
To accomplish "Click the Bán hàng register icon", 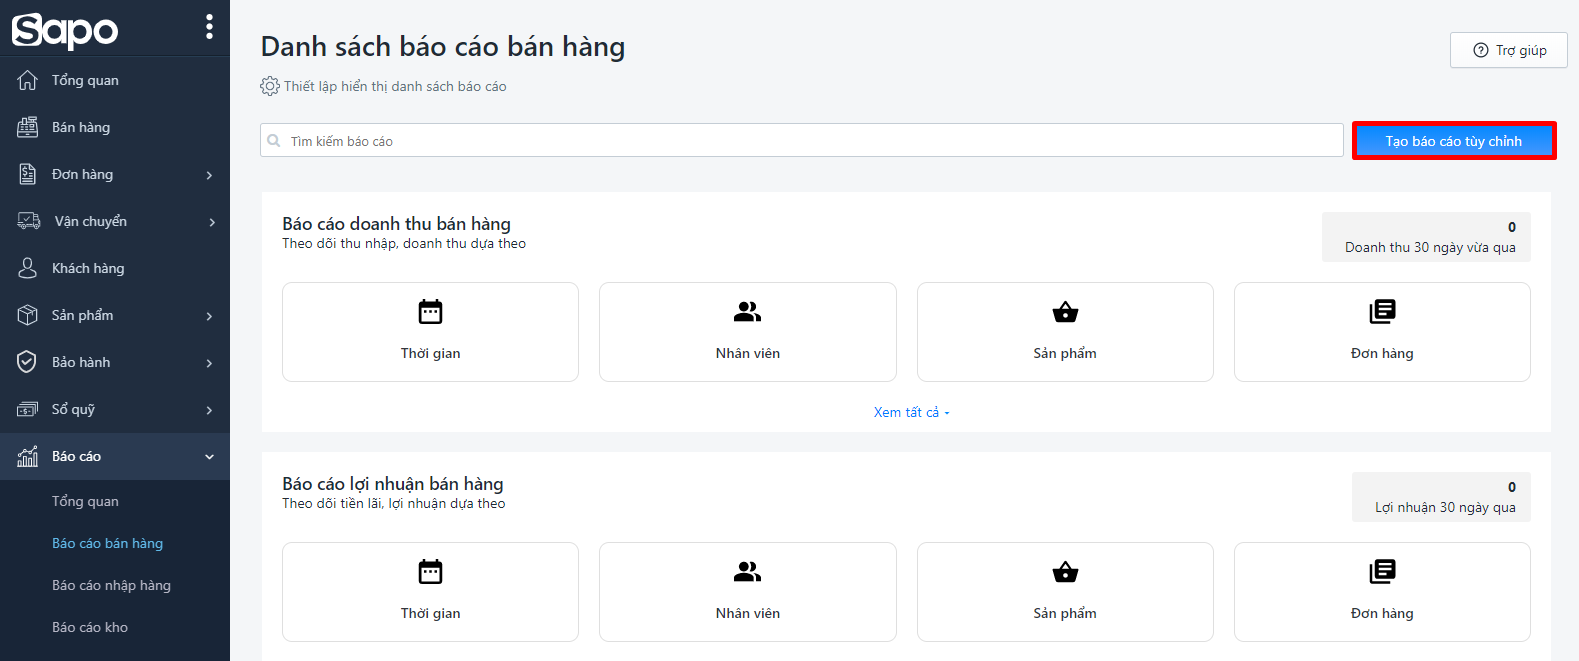I will 28,127.
